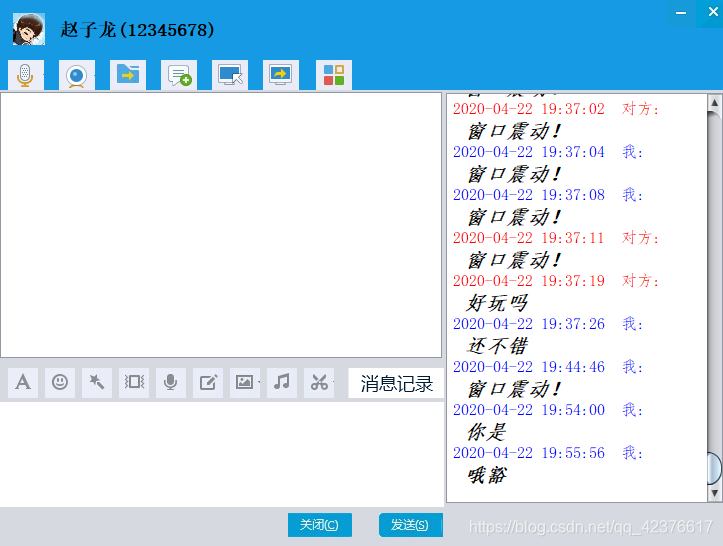This screenshot has height=546, width=723.
Task: Click history scrollbar up arrow
Action: click(714, 102)
